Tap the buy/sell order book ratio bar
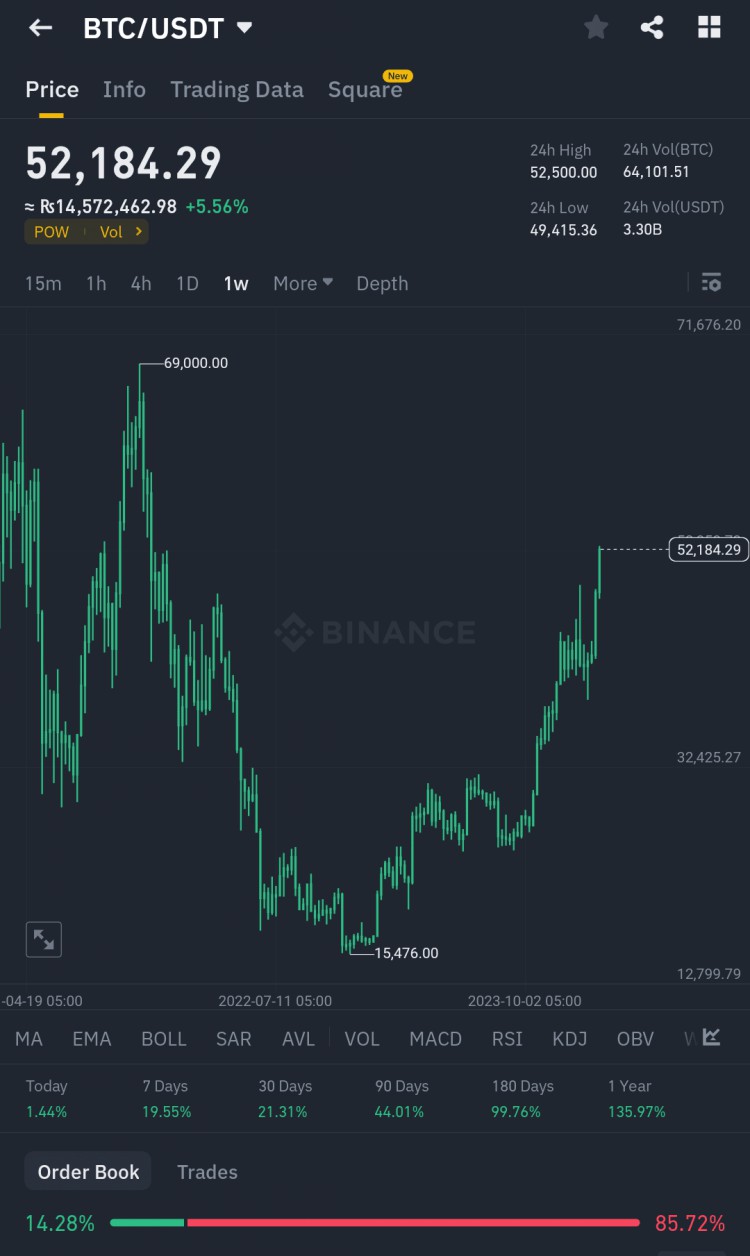This screenshot has height=1256, width=750. 374,1223
